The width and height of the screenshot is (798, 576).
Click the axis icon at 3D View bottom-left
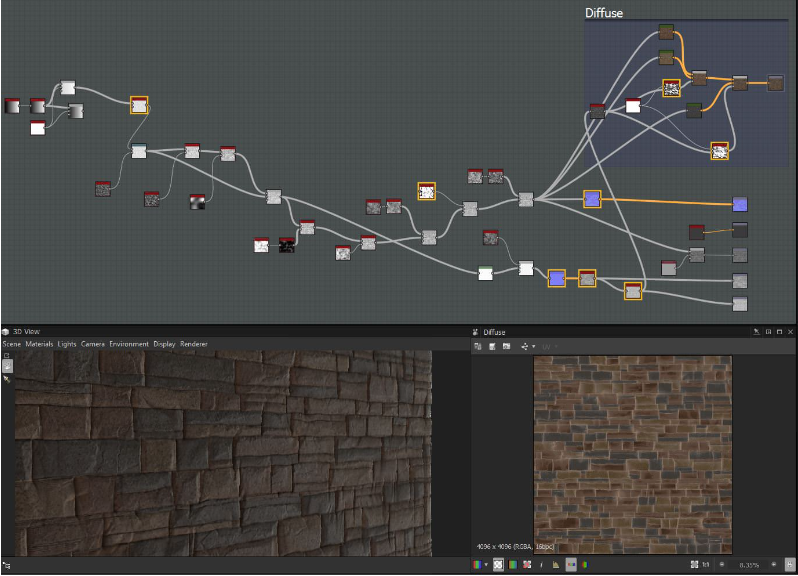click(x=6, y=565)
